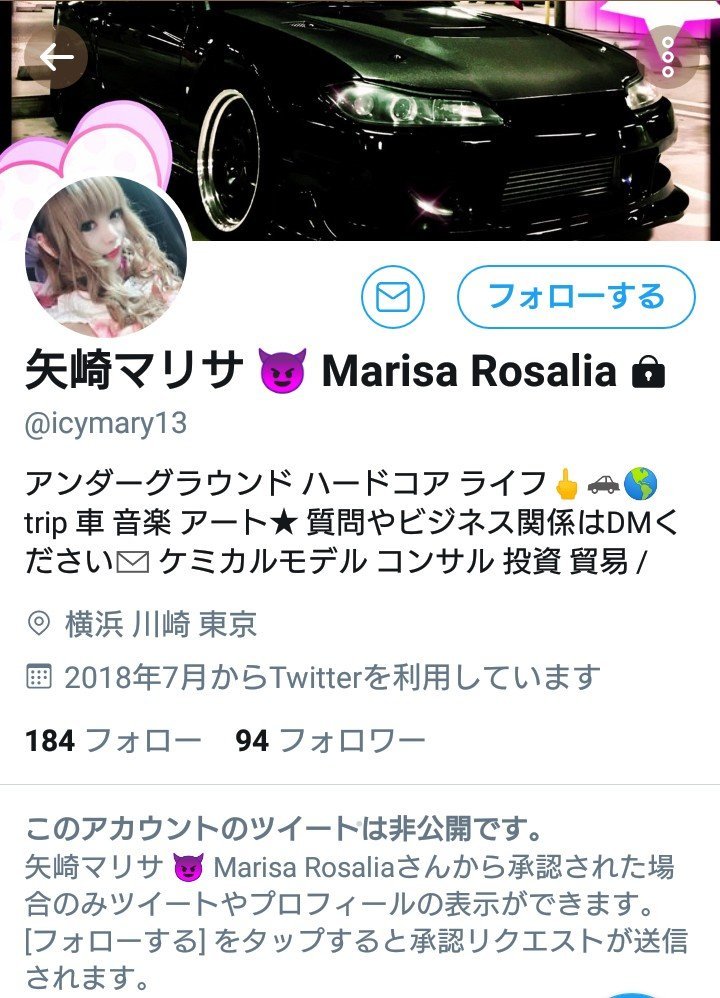The width and height of the screenshot is (720, 998).
Task: Tap the 横浜 川崎 東京 location text
Action: [161, 624]
